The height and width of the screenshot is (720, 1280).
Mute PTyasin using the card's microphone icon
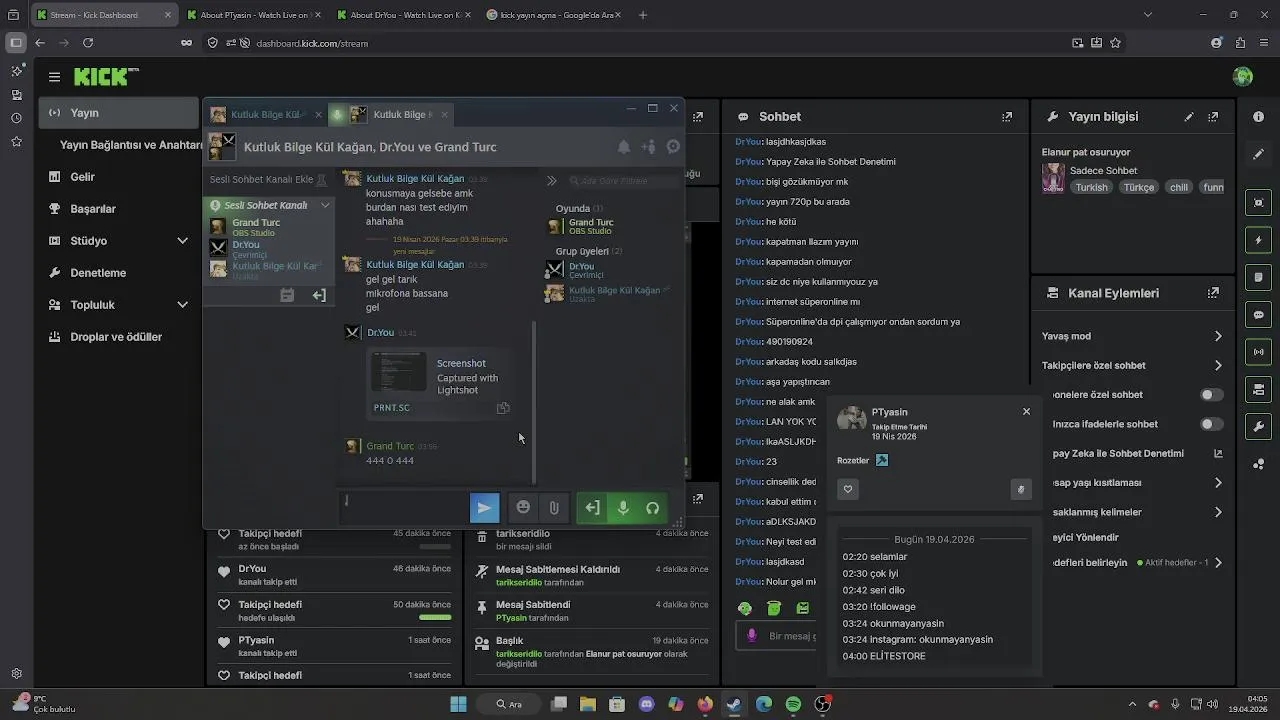tap(1021, 489)
